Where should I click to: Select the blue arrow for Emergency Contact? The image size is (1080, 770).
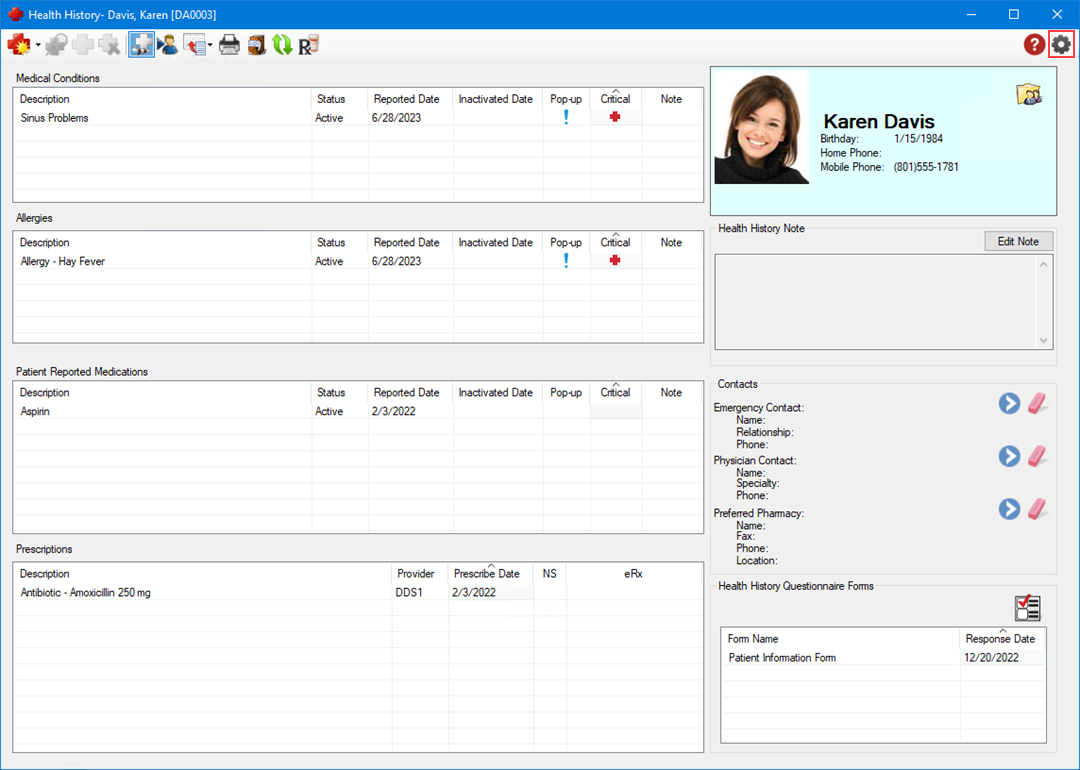click(x=1009, y=403)
